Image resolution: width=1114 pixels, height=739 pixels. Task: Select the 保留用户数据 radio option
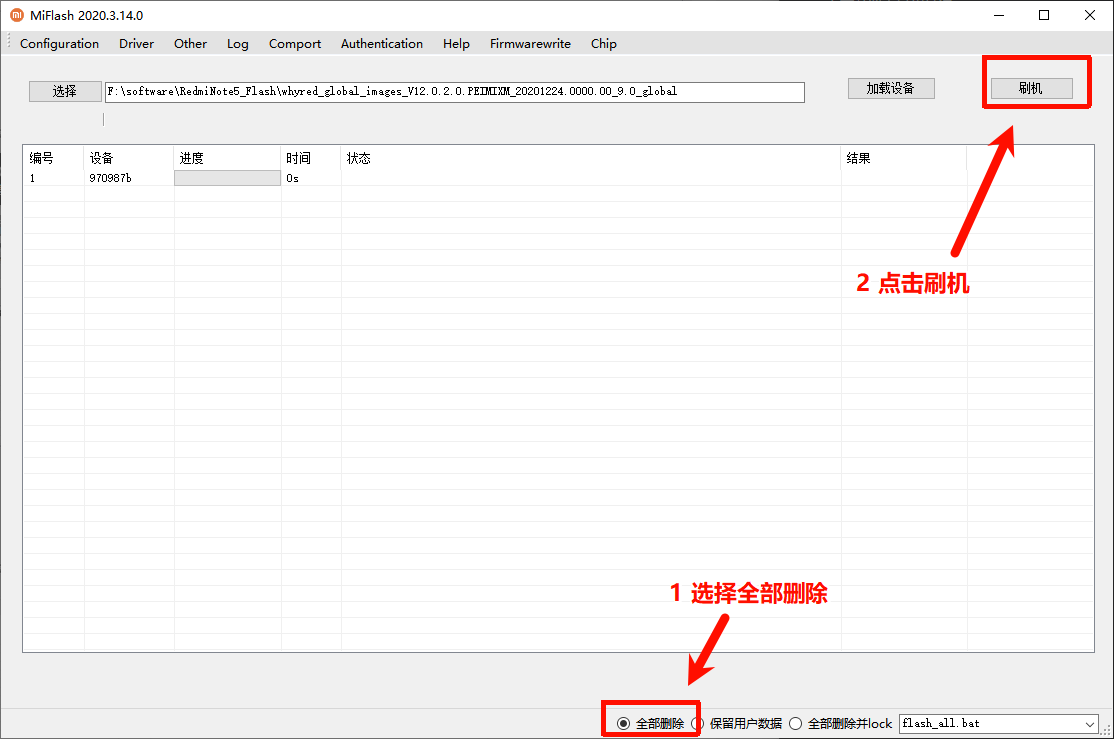(698, 723)
